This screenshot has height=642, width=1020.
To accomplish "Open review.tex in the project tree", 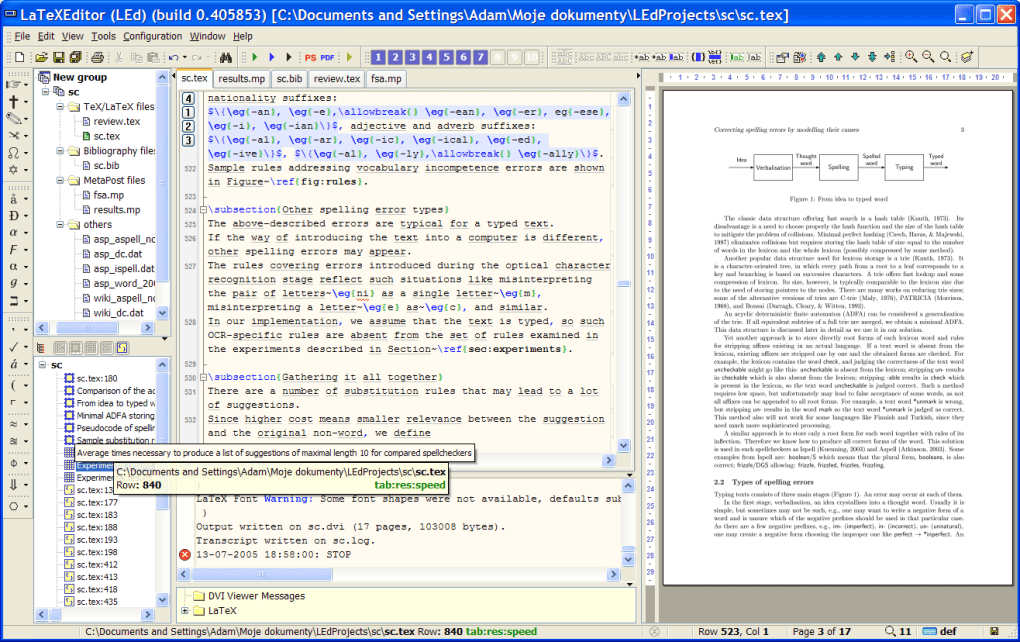I will 116,122.
